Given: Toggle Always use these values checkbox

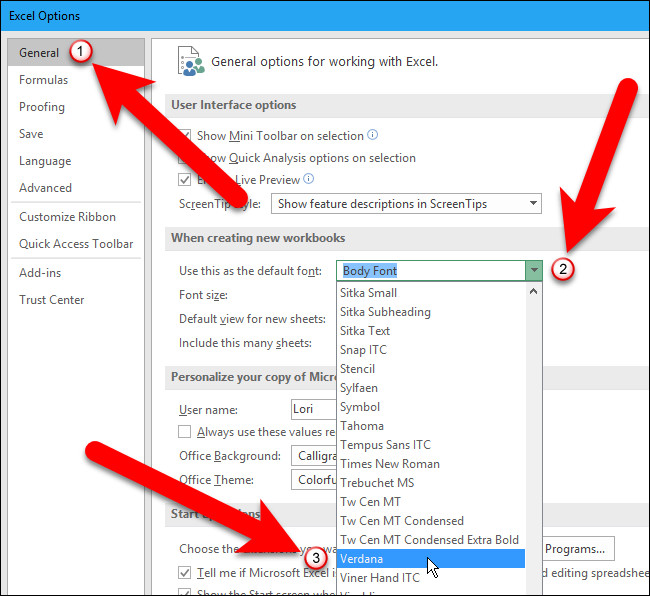Looking at the screenshot, I should coord(184,431).
